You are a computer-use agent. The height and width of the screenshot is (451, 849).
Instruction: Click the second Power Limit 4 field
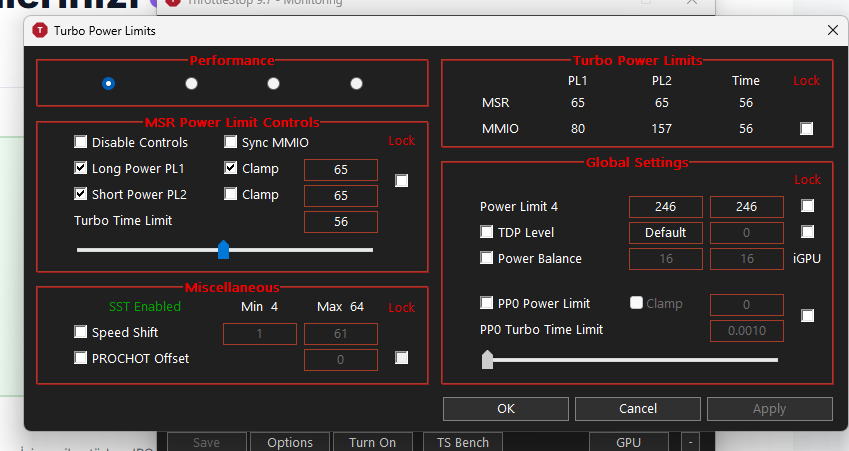747,206
